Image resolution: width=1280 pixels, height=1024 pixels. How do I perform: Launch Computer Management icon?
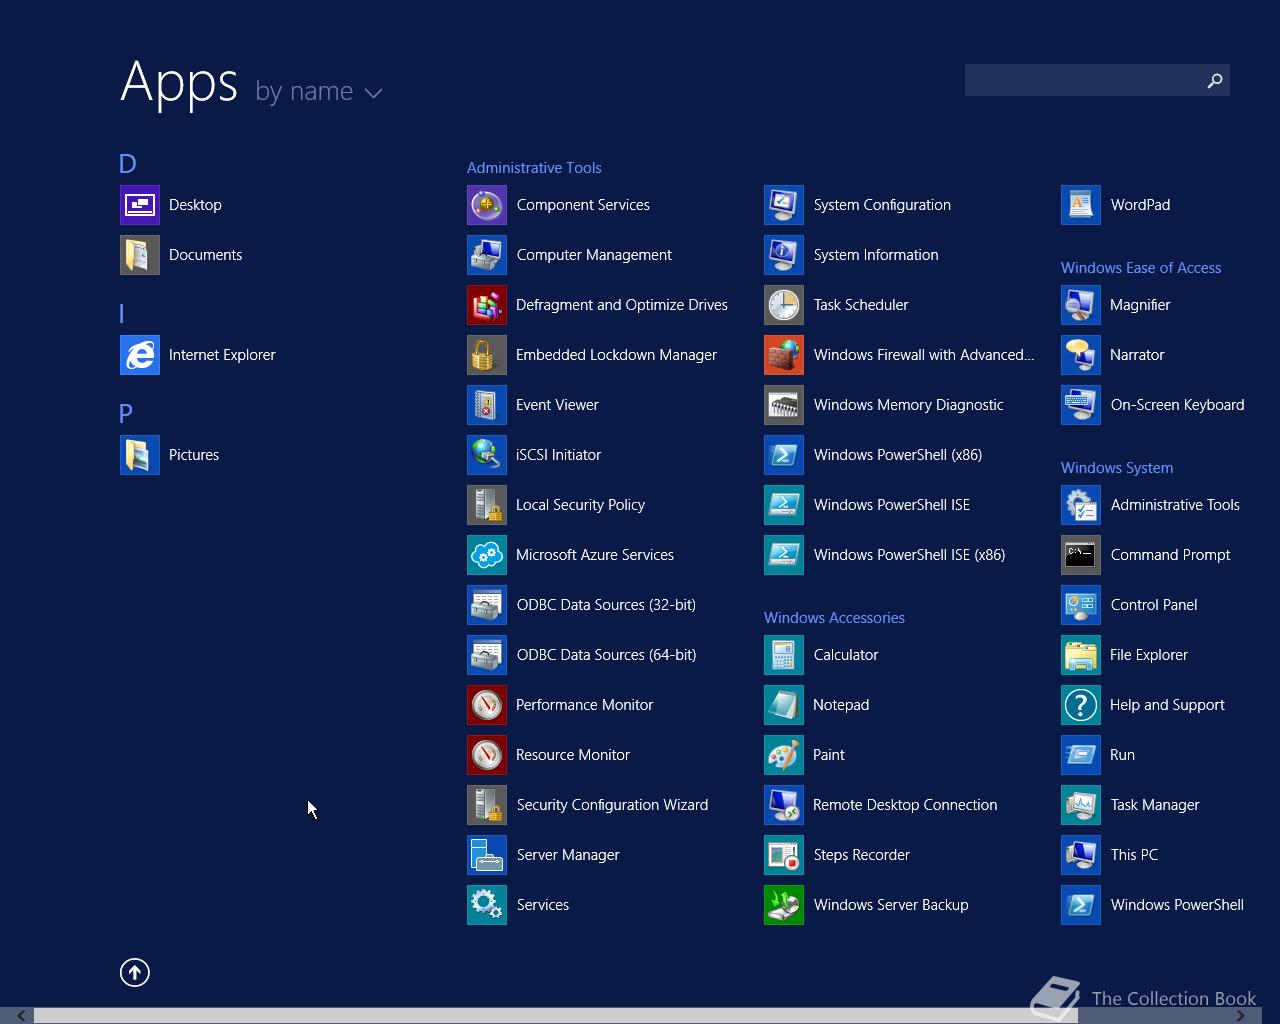[487, 255]
